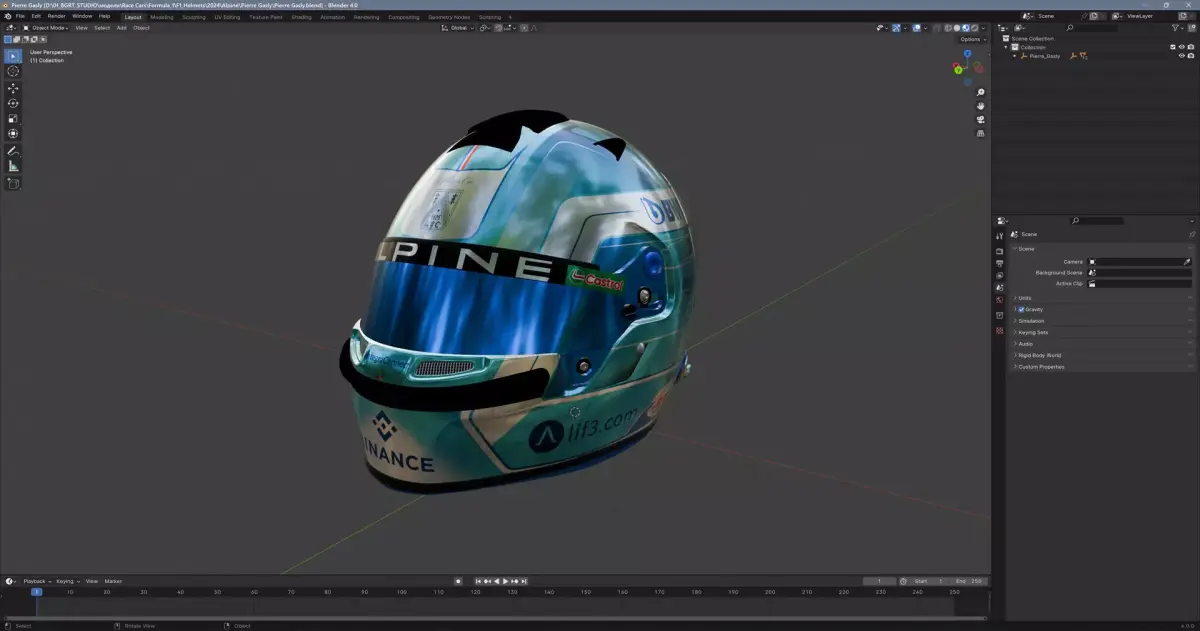Open the Object Mode dropdown

[x=44, y=28]
